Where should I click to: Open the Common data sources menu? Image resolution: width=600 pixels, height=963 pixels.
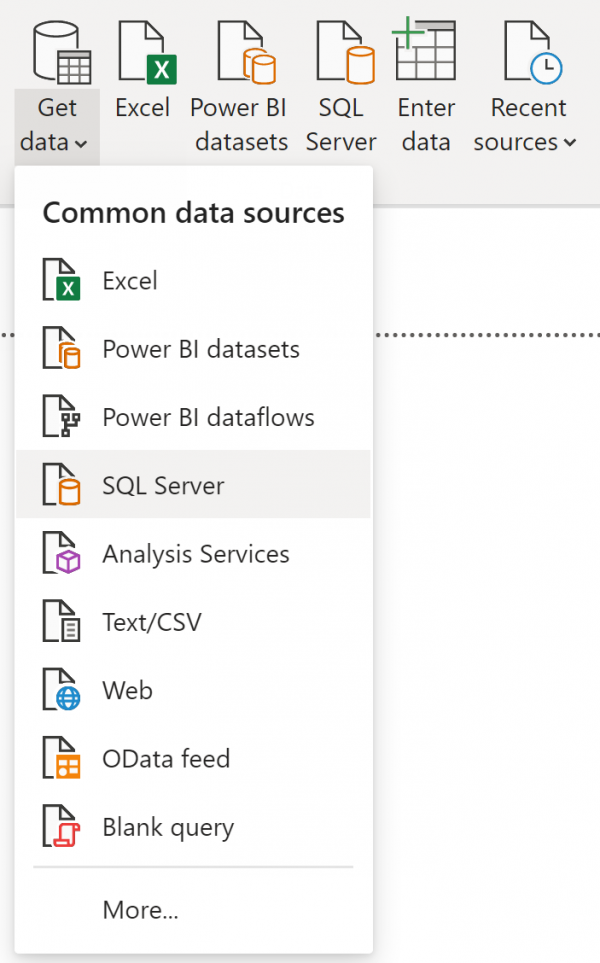tap(193, 212)
